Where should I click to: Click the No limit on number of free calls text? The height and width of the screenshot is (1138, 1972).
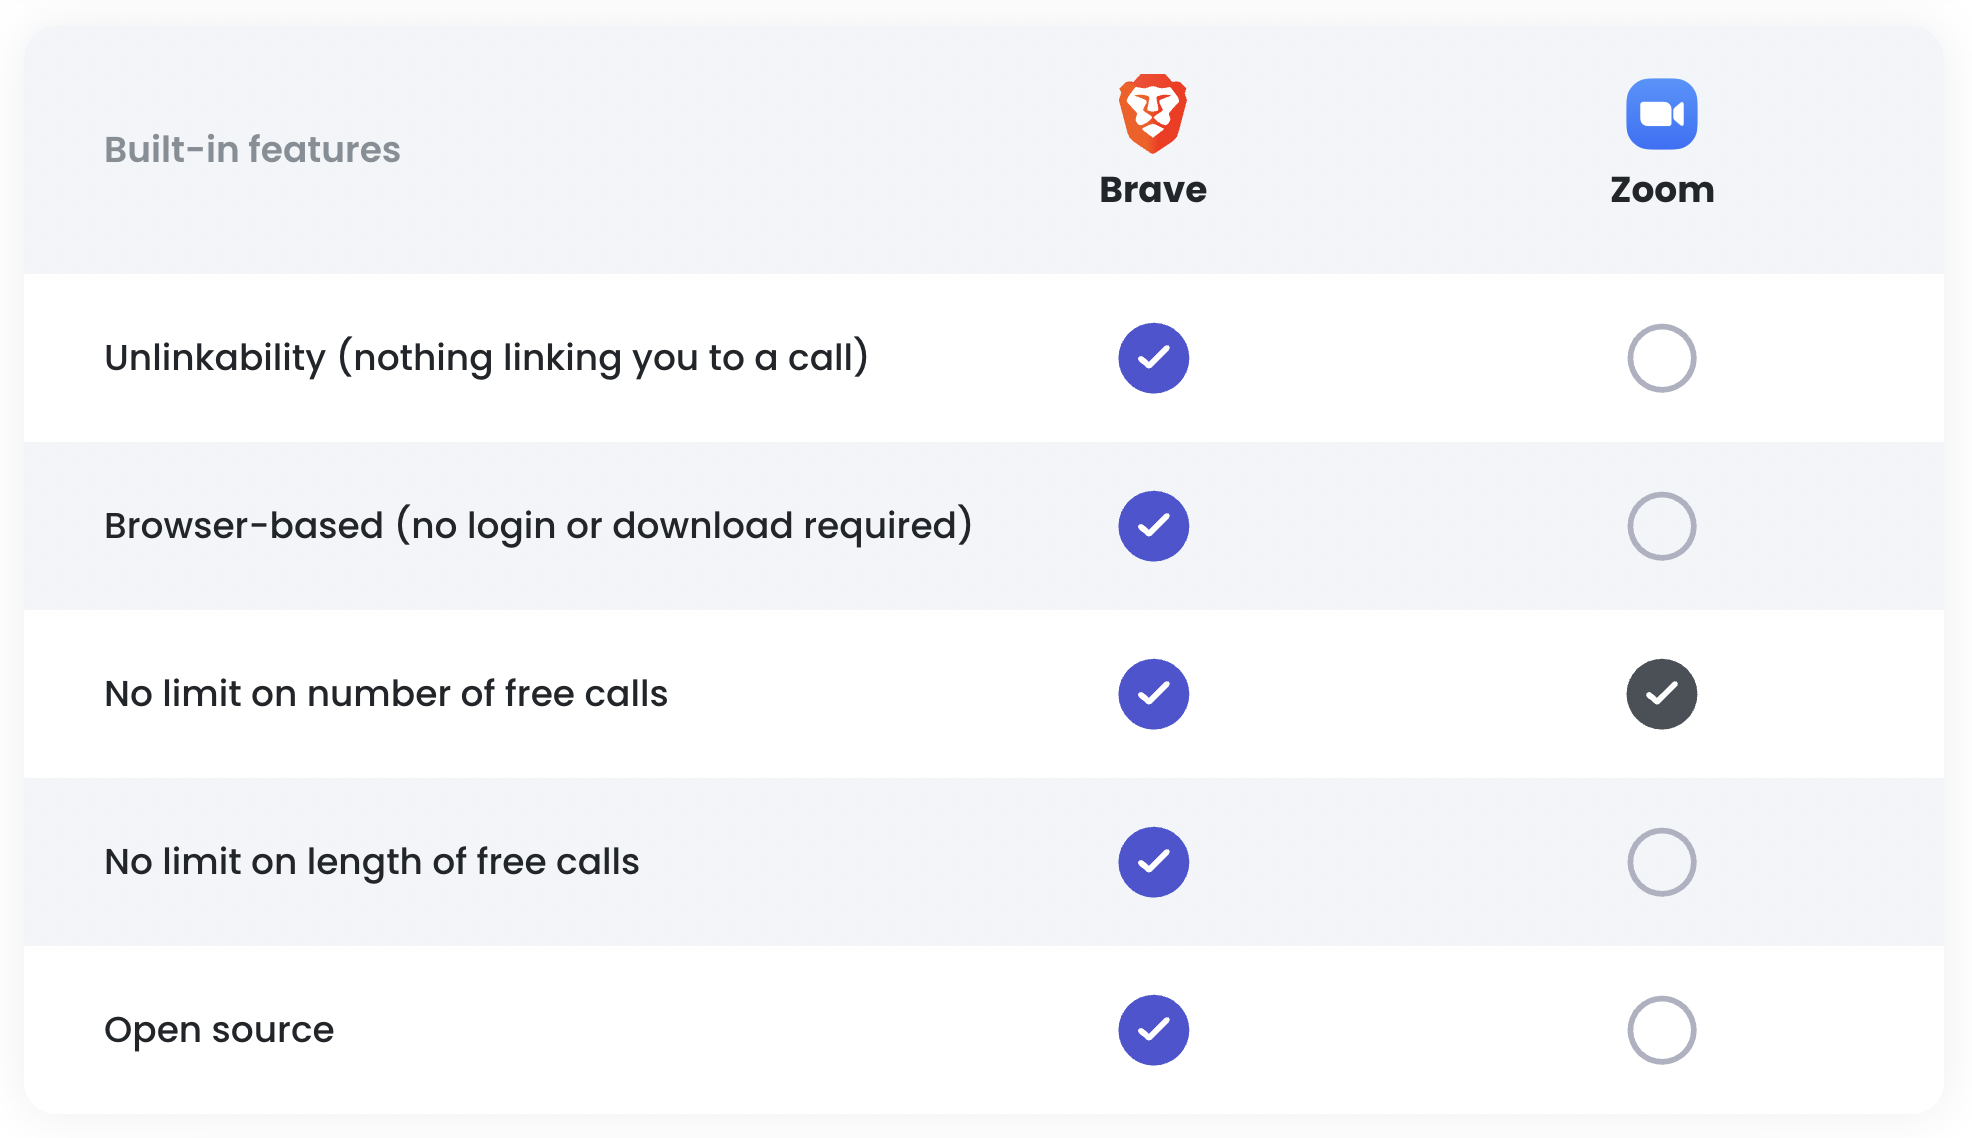tap(386, 693)
